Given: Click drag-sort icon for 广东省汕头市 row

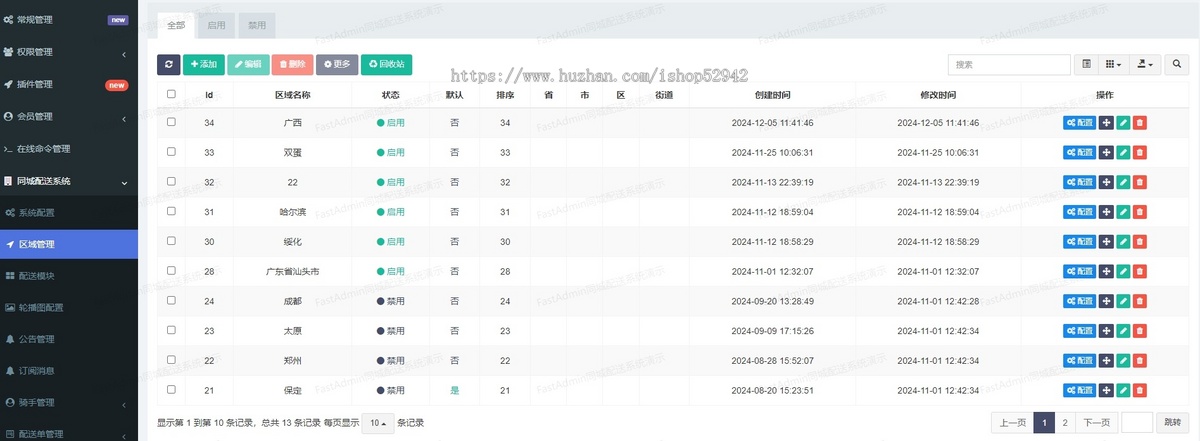Looking at the screenshot, I should (1106, 271).
